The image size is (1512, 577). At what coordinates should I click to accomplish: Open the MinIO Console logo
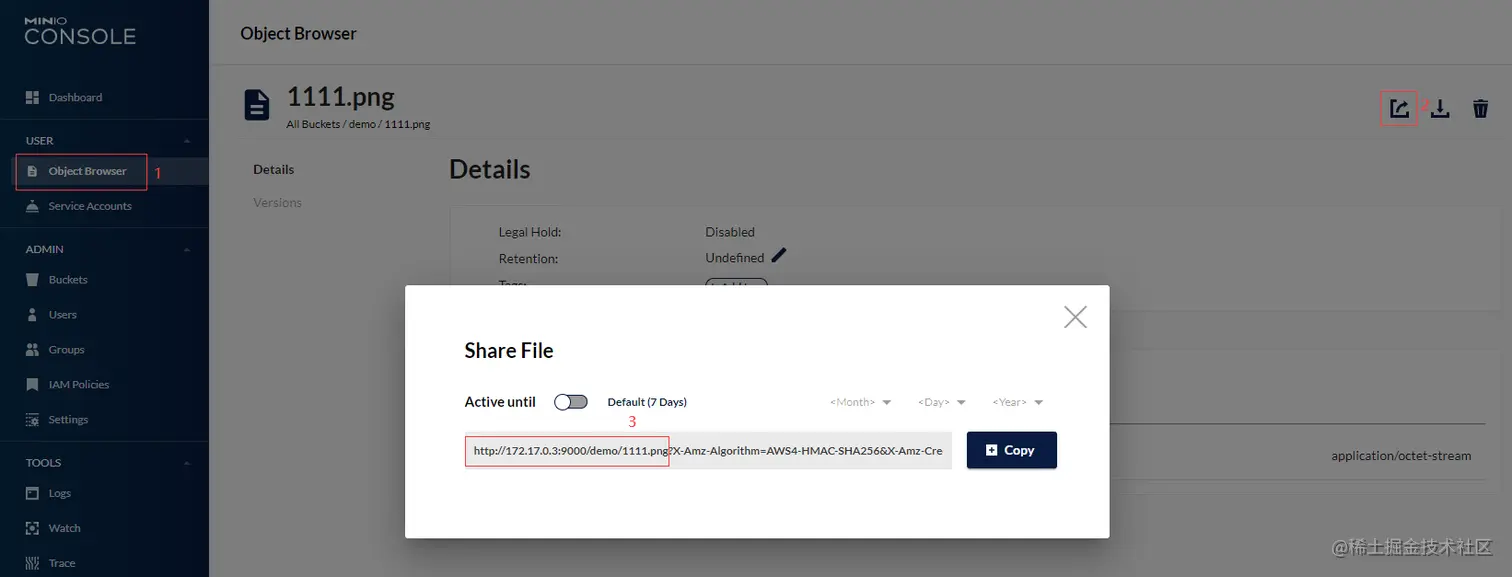80,31
